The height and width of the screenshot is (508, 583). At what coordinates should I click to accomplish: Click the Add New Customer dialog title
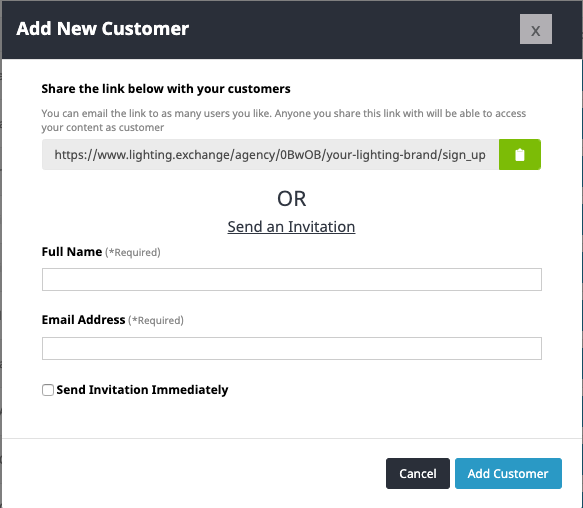[x=103, y=29]
